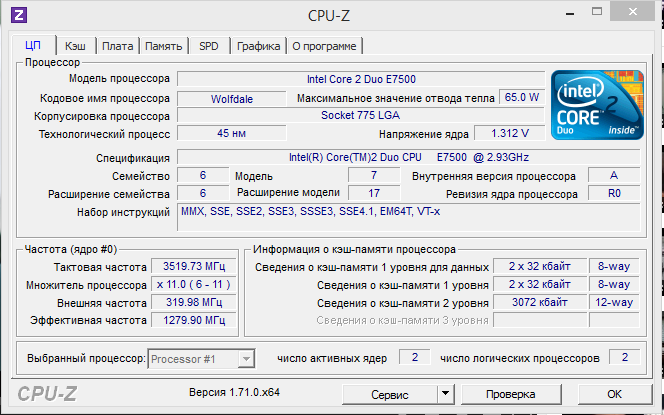This screenshot has width=664, height=415.
Task: Click the число логических процессоров value 2
Action: (625, 357)
